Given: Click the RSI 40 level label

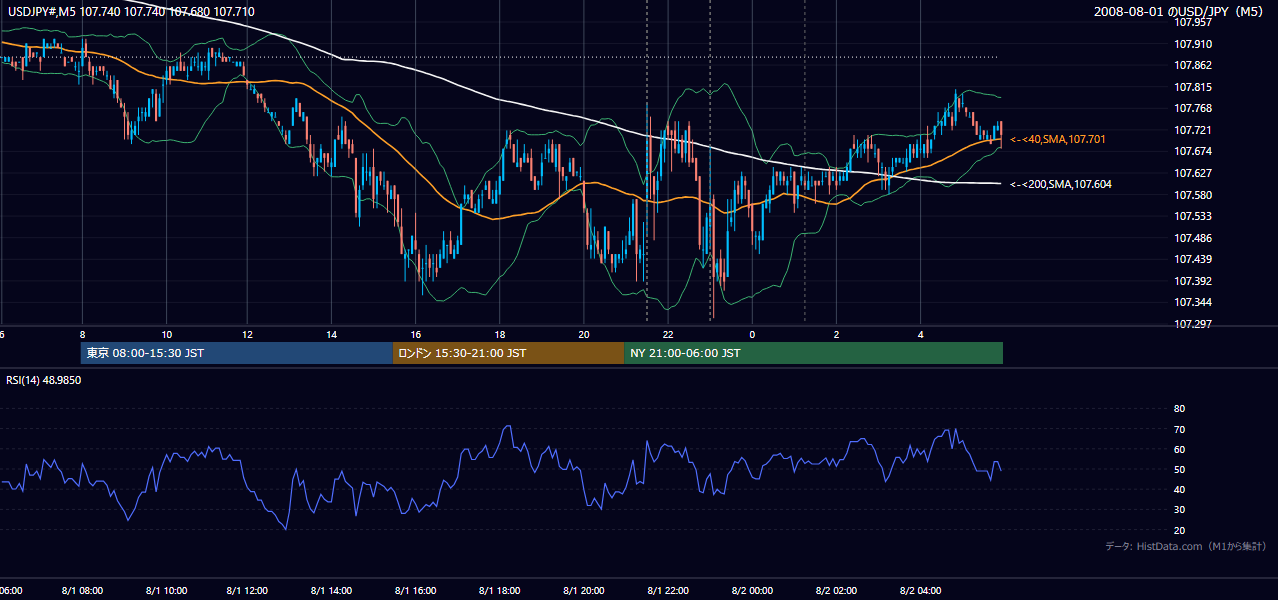Looking at the screenshot, I should click(x=1179, y=490).
